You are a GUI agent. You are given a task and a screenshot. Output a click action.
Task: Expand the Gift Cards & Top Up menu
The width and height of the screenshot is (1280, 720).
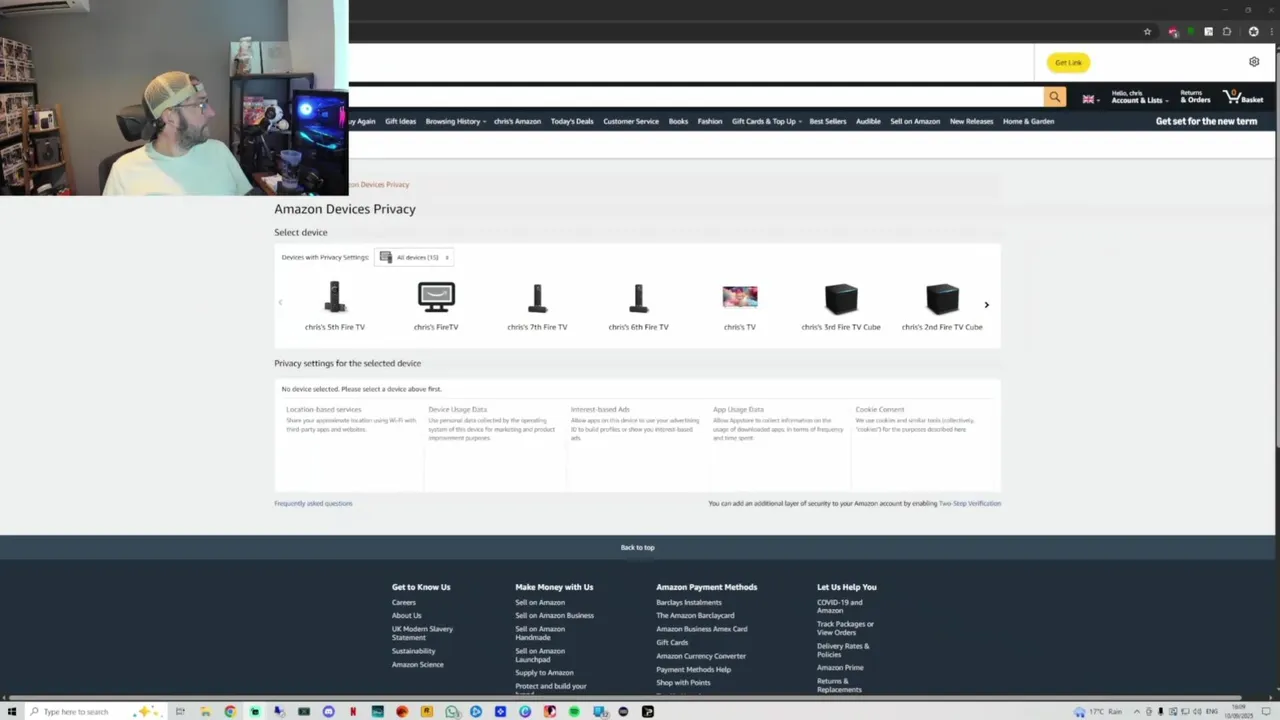(767, 122)
